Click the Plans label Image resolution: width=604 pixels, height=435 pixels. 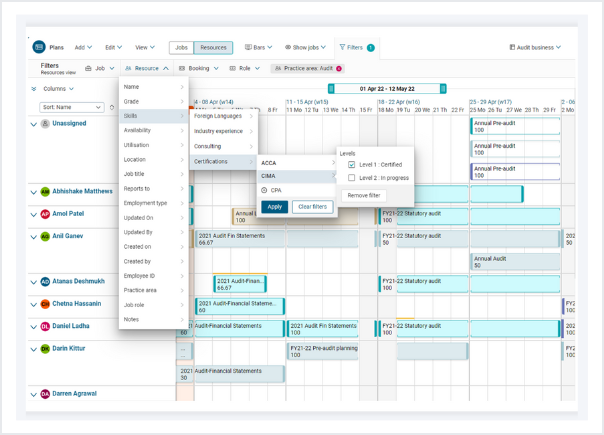pos(56,47)
